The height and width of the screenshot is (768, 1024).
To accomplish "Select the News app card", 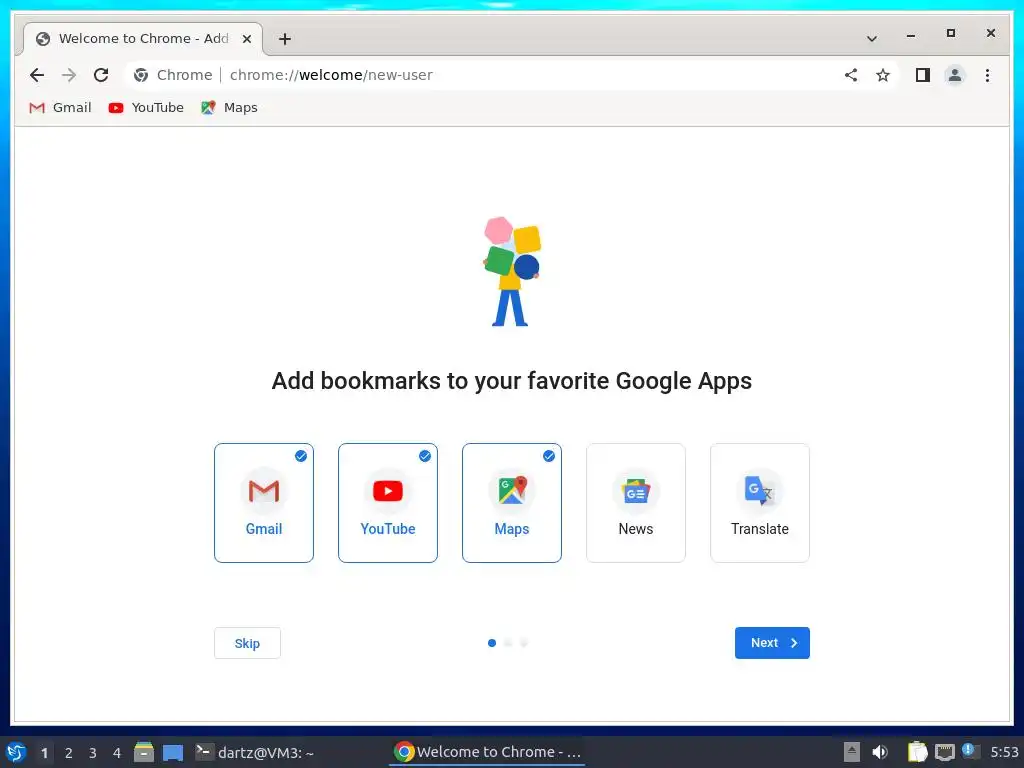I will pyautogui.click(x=636, y=503).
